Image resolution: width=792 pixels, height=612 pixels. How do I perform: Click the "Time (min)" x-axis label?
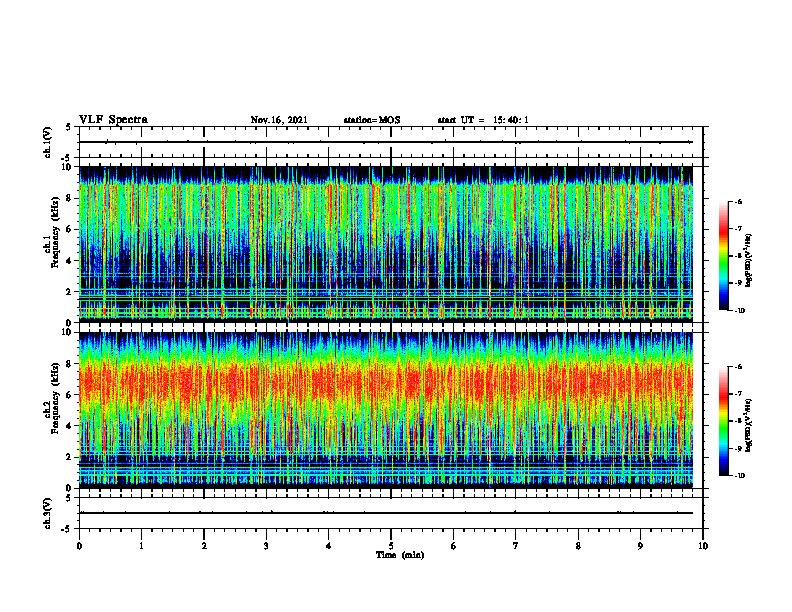coord(400,555)
